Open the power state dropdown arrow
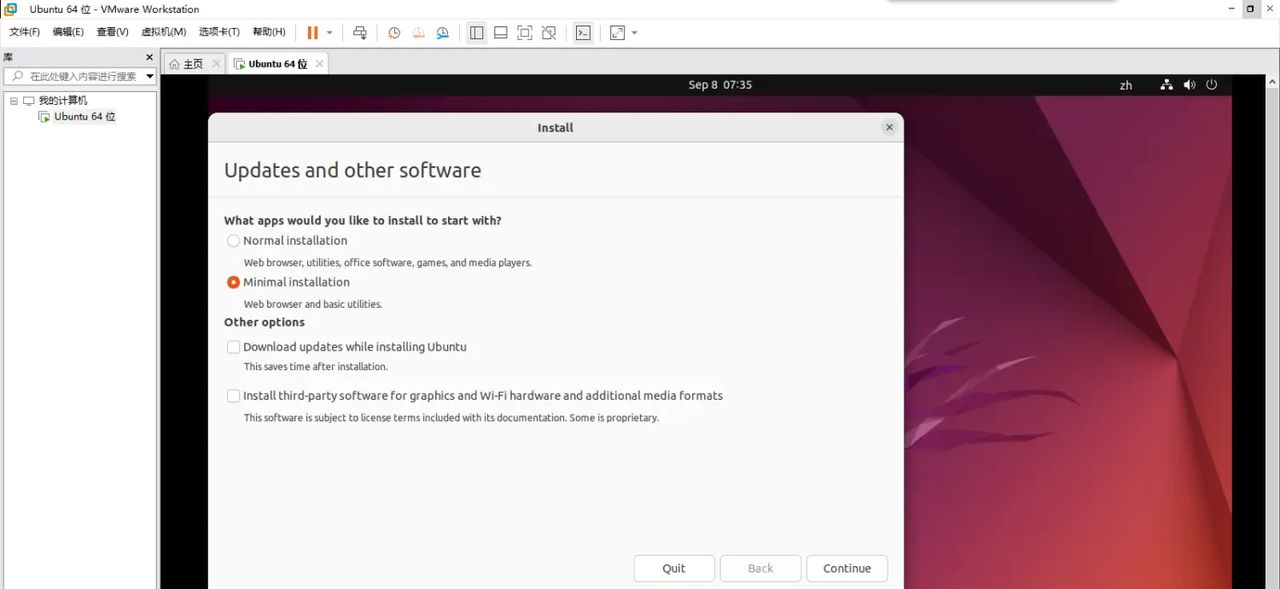1280x589 pixels. 330,32
